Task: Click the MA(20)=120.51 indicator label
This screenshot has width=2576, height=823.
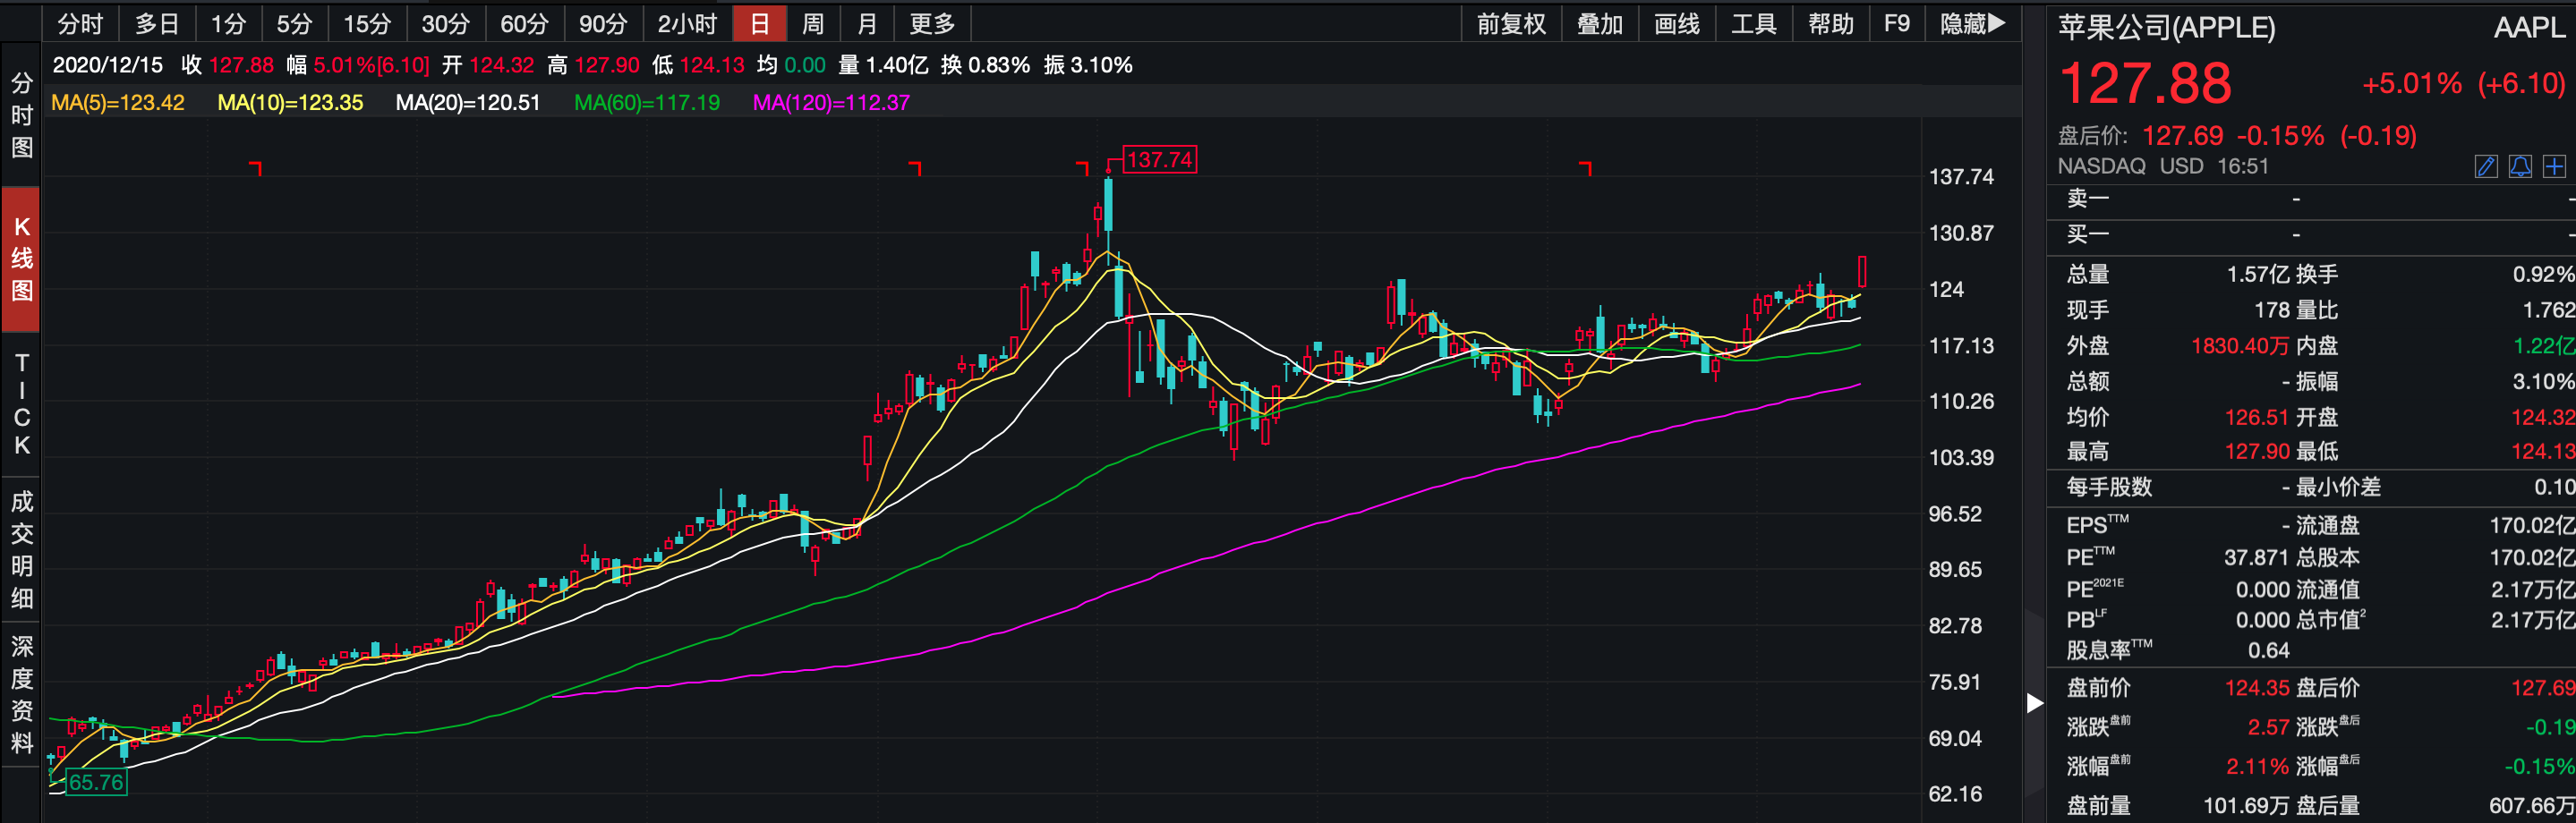Action: (467, 102)
